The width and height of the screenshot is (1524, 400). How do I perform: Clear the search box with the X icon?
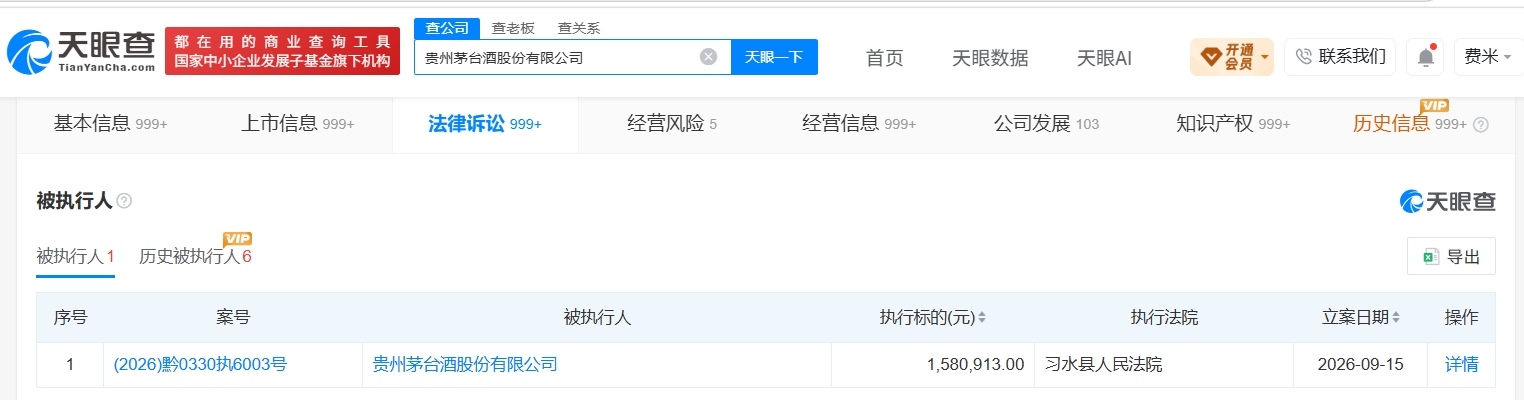pos(708,57)
